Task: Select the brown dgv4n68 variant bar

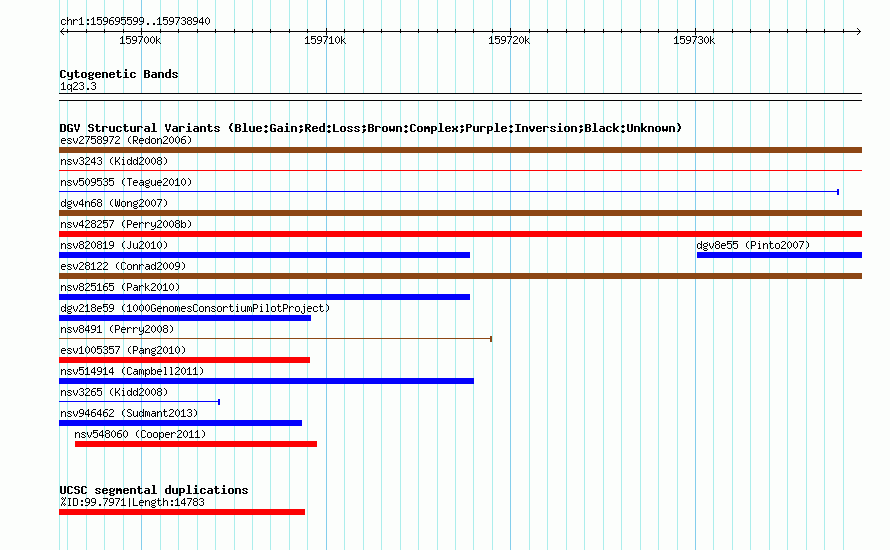Action: coord(460,213)
